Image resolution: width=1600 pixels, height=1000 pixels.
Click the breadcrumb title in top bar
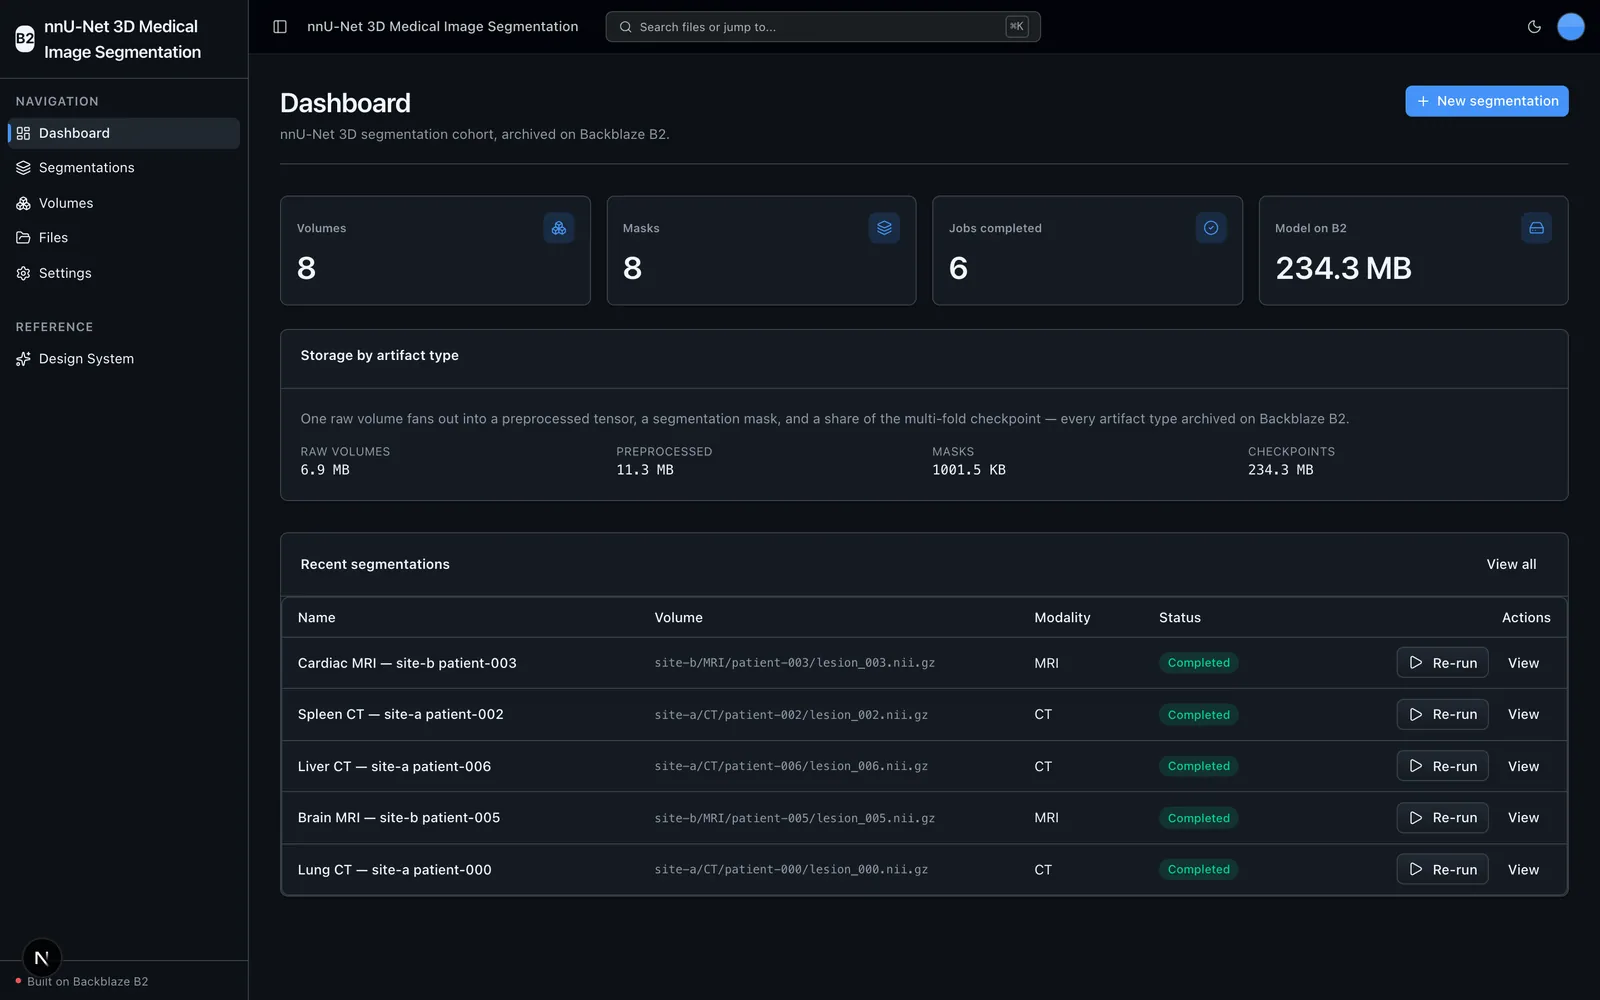tap(443, 27)
